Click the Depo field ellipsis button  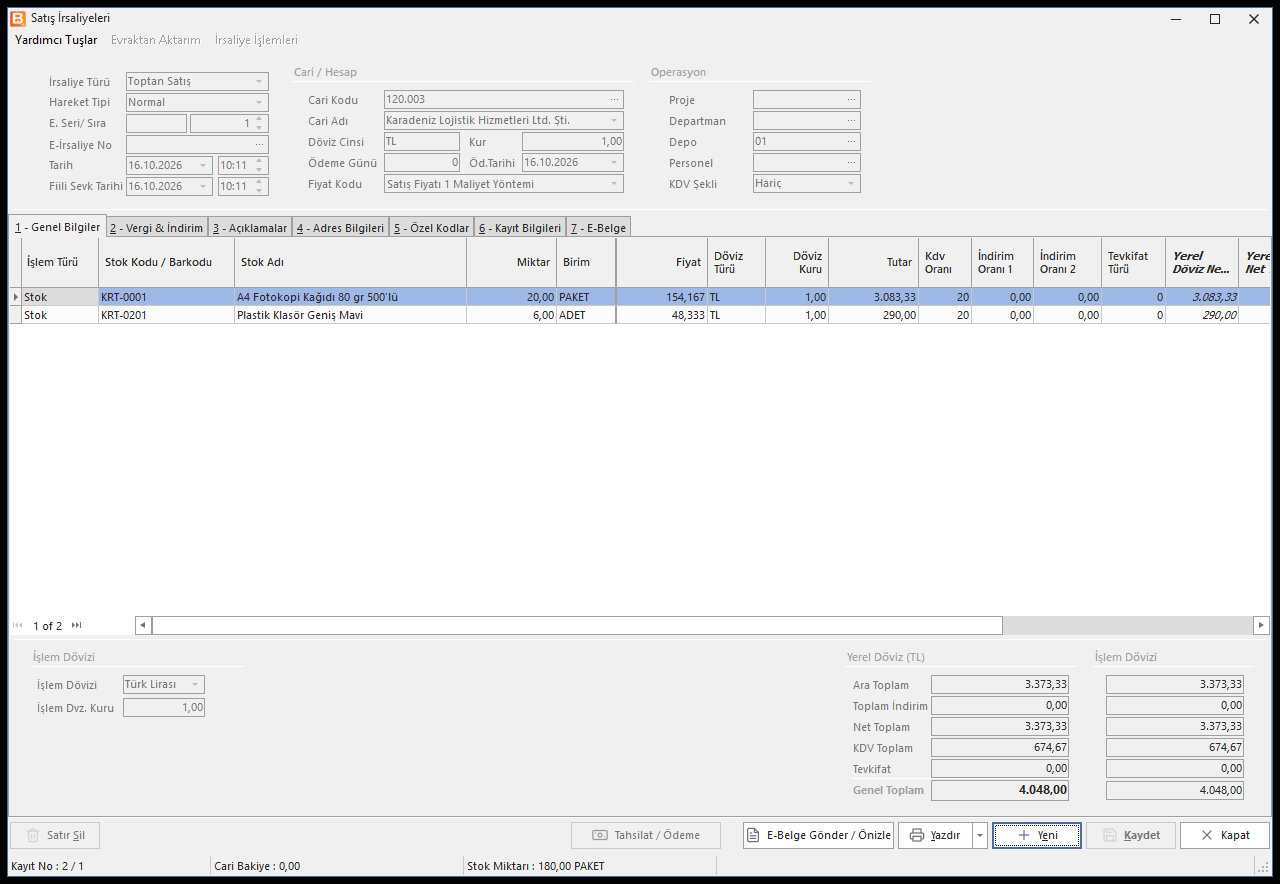(x=851, y=142)
